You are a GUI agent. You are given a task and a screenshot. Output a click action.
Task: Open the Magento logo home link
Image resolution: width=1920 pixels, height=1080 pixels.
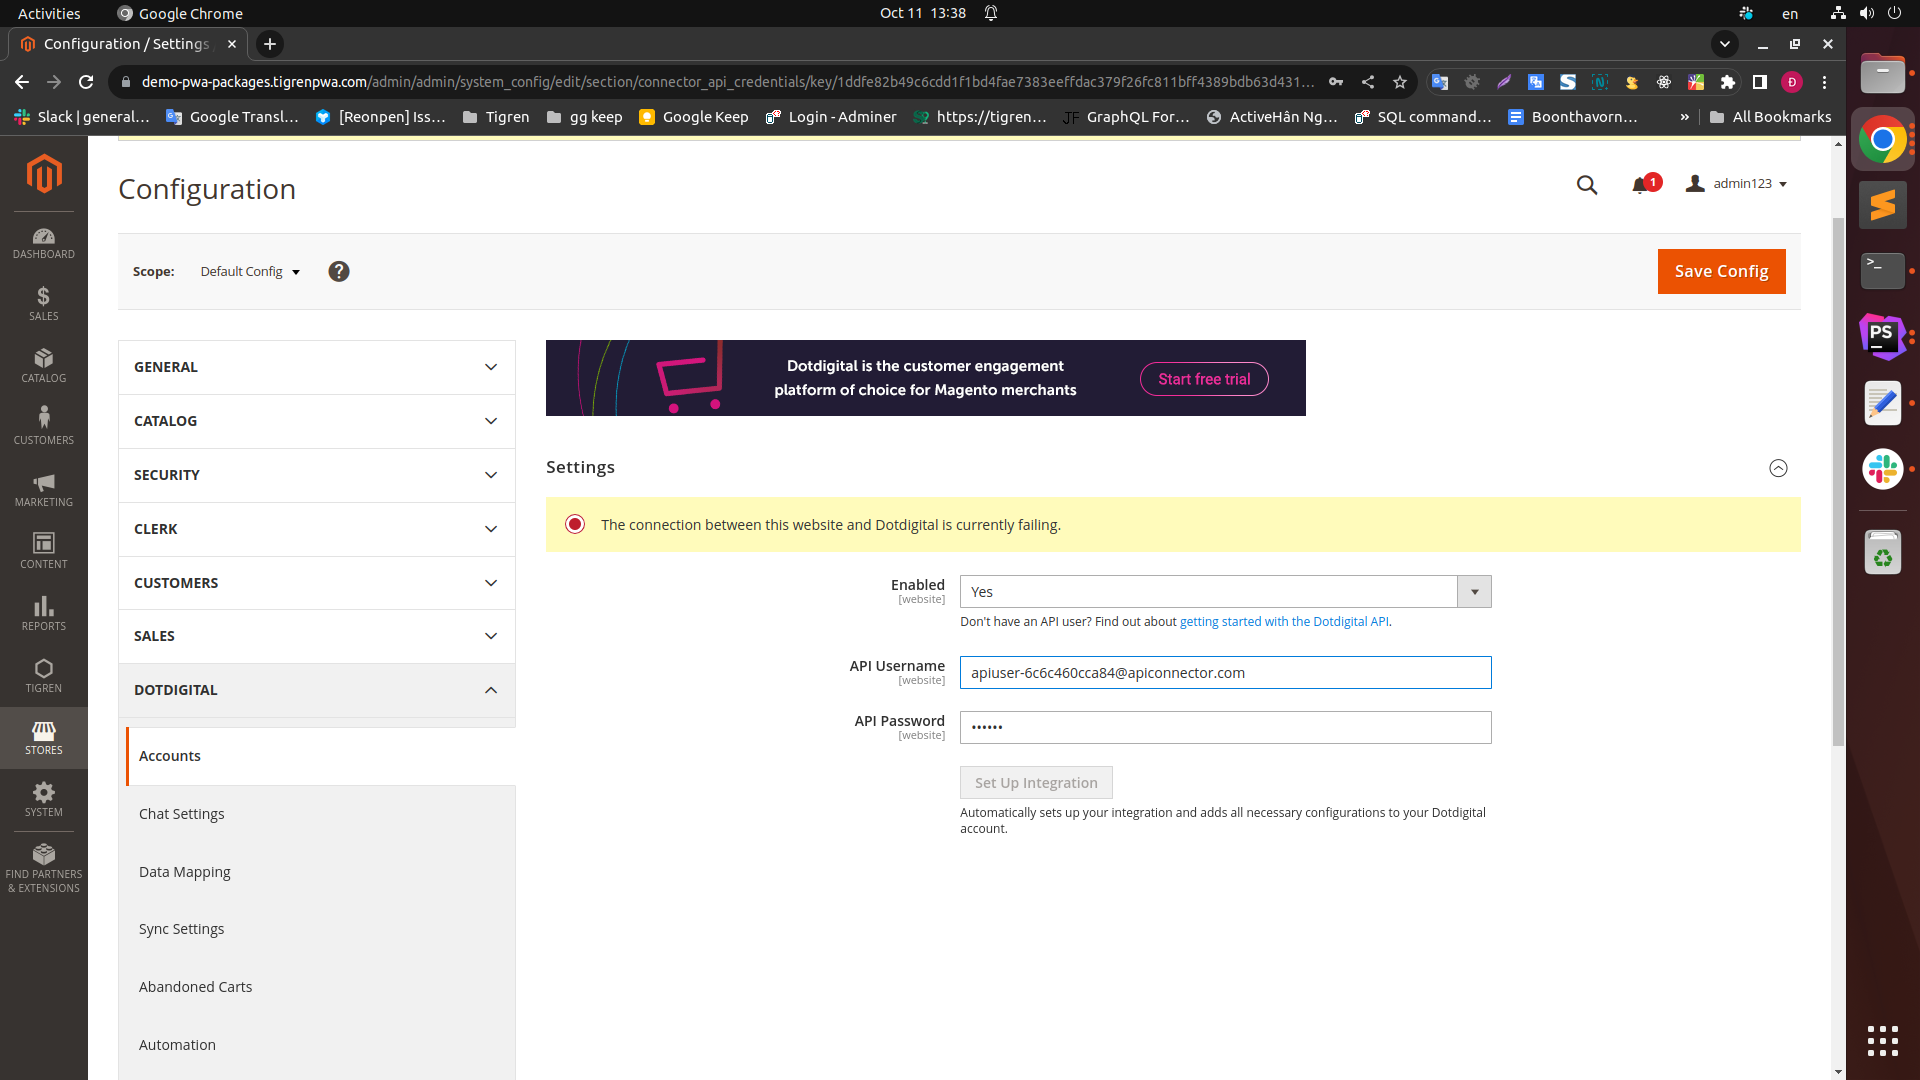click(x=44, y=174)
